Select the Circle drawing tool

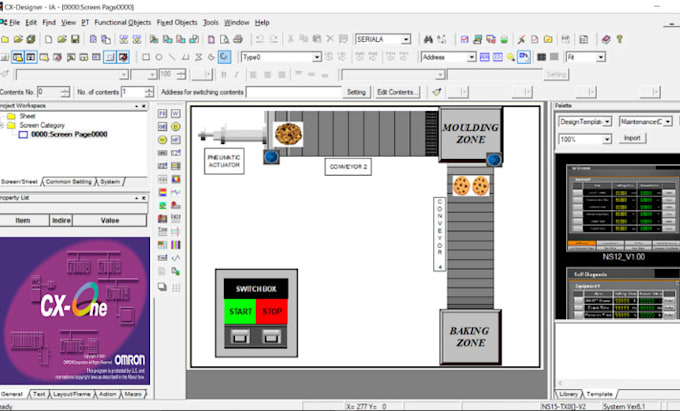coord(159,57)
